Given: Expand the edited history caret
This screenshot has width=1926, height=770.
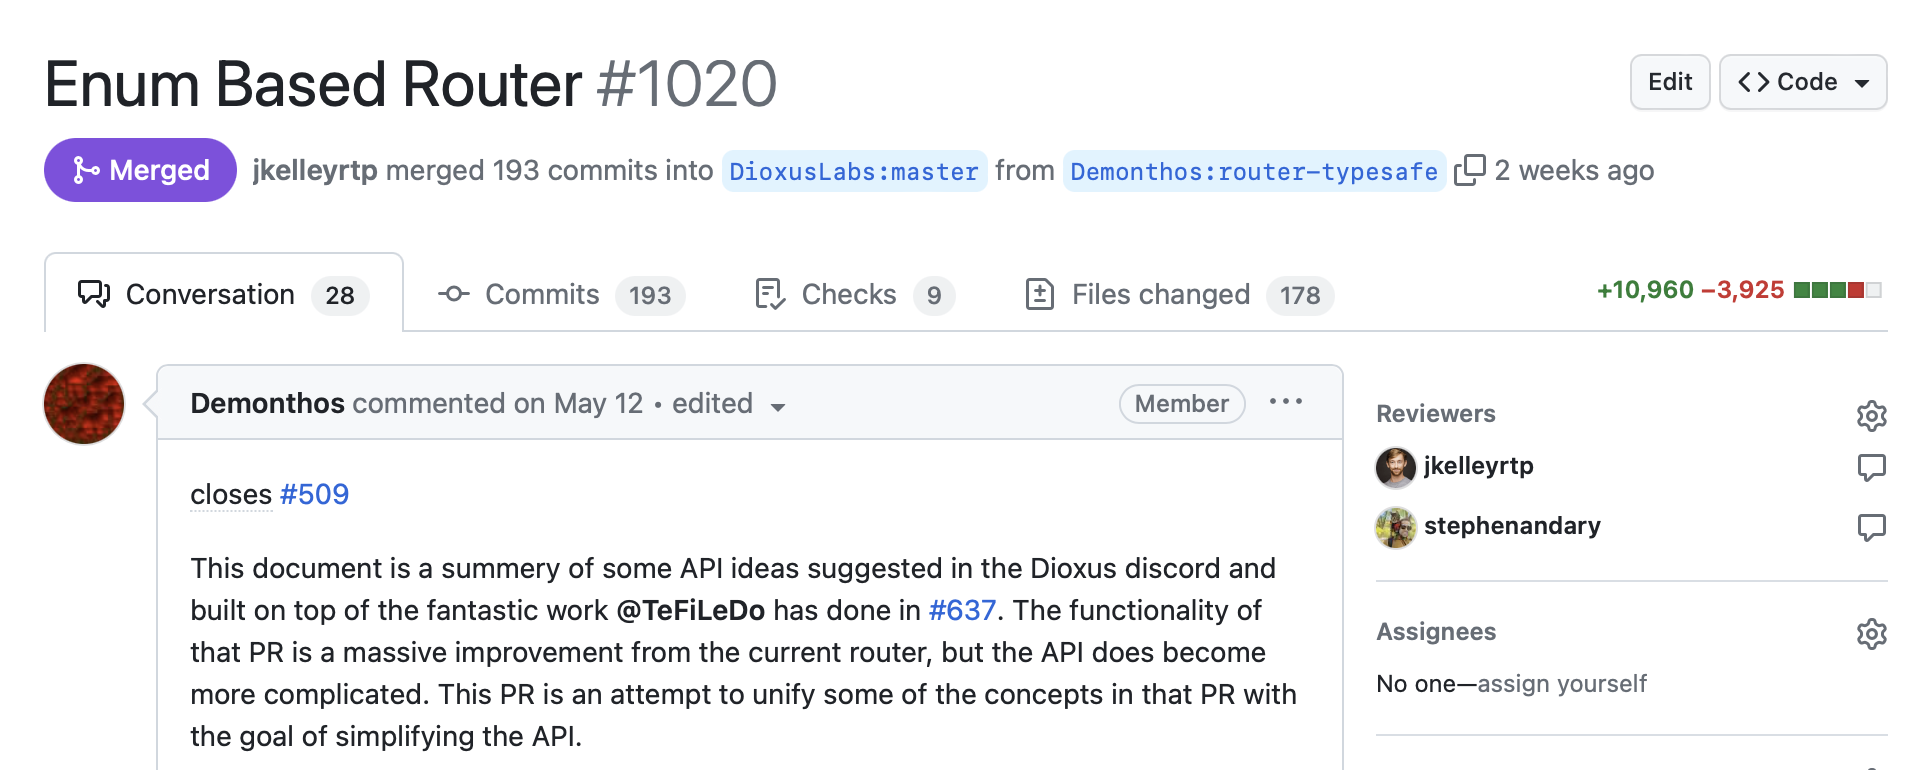Looking at the screenshot, I should click(x=779, y=406).
